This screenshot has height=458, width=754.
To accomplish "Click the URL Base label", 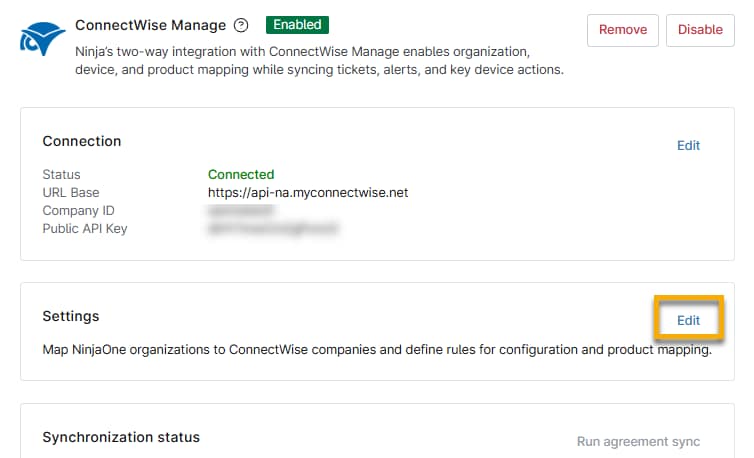I will pos(71,192).
